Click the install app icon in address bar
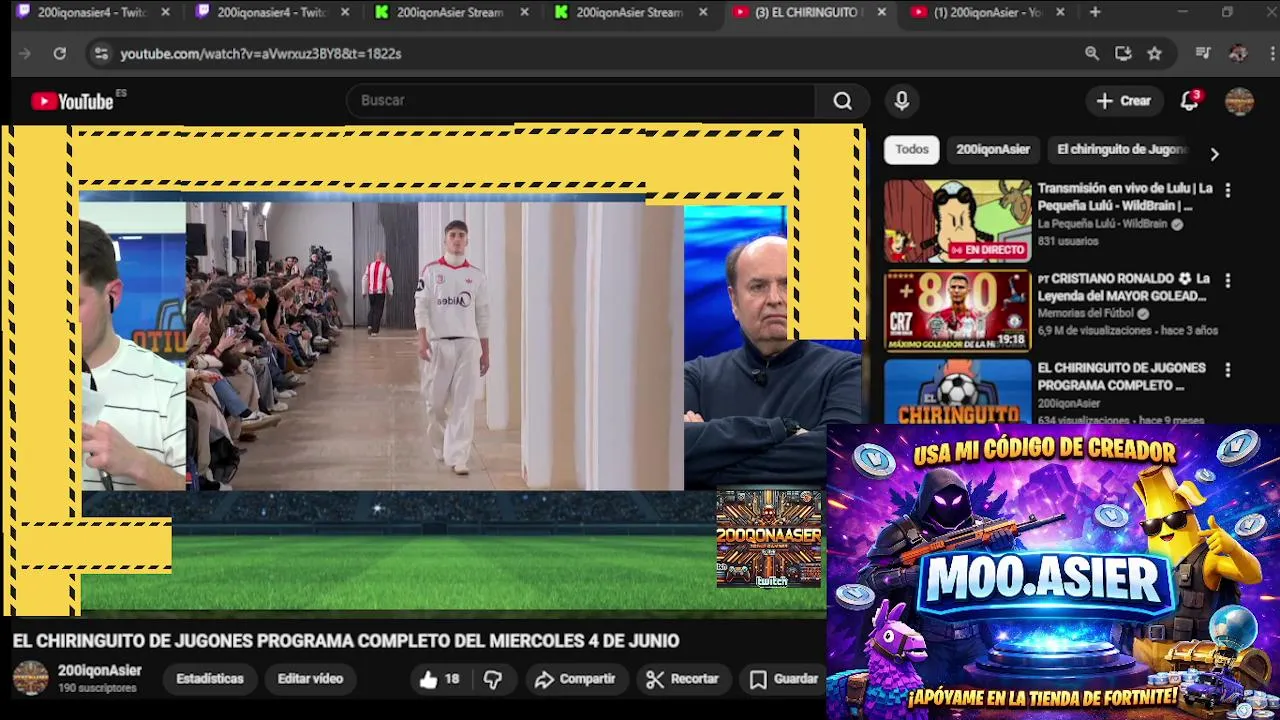The image size is (1280, 720). tap(1123, 53)
